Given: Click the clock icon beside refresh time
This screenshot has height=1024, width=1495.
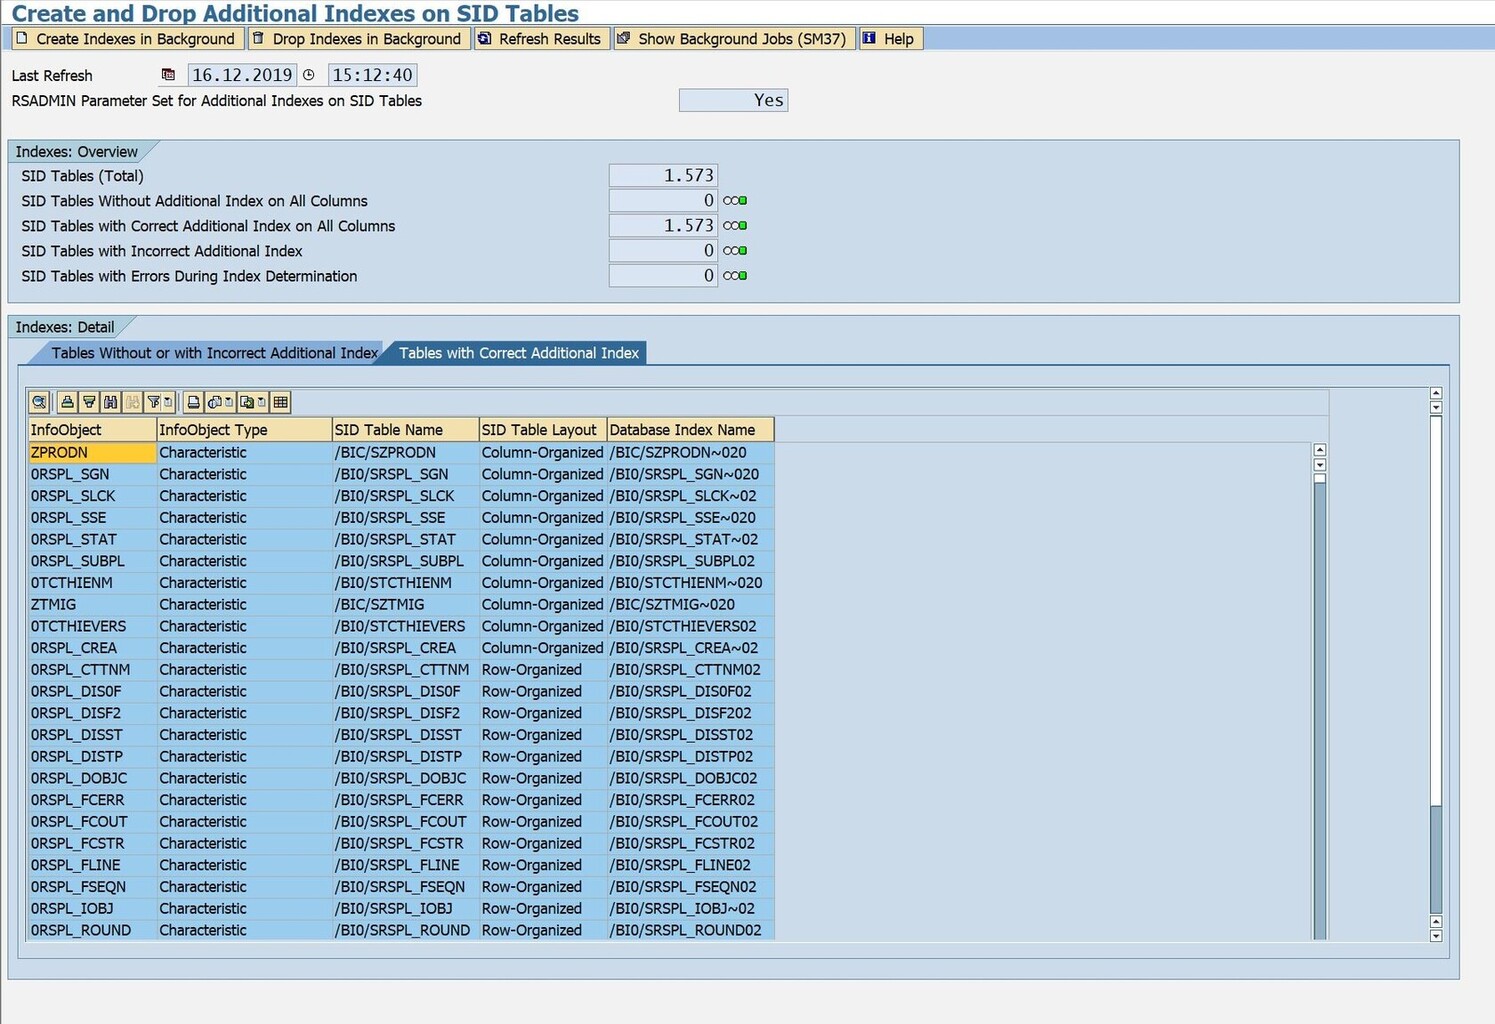Looking at the screenshot, I should (x=309, y=75).
